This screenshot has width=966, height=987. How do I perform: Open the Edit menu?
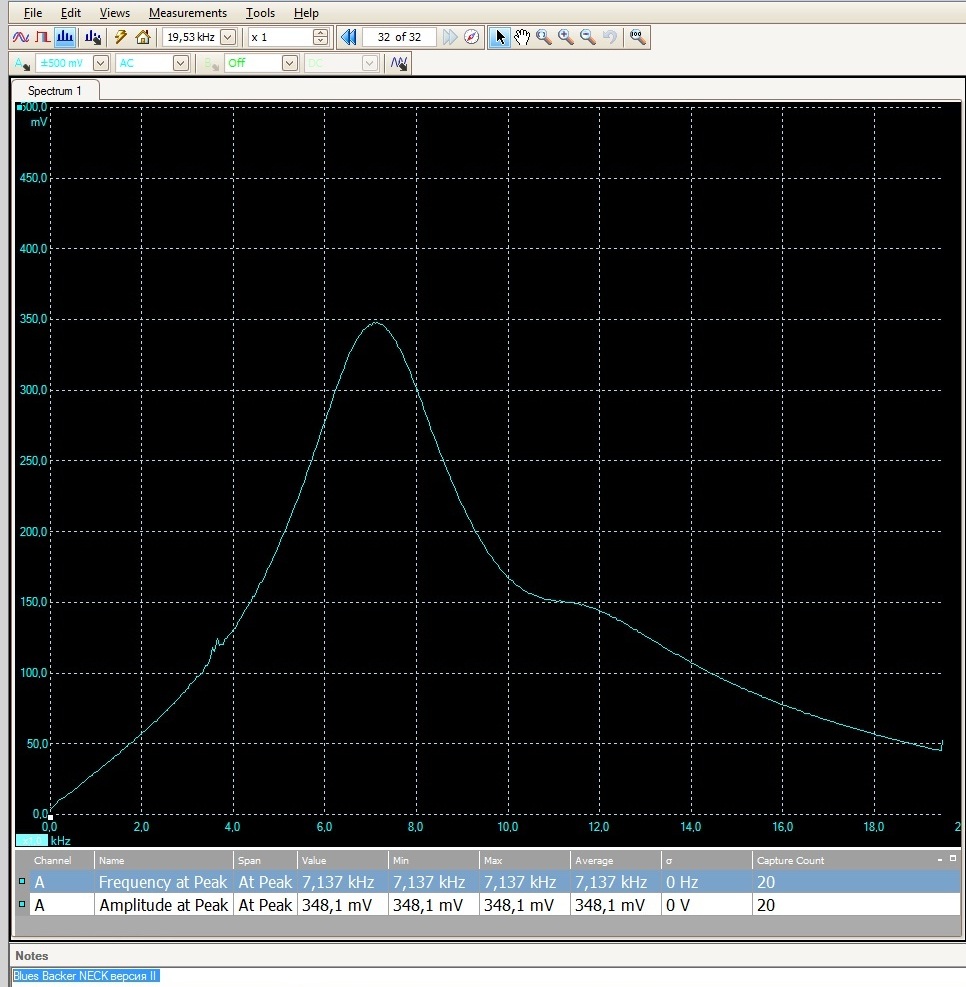(x=70, y=13)
